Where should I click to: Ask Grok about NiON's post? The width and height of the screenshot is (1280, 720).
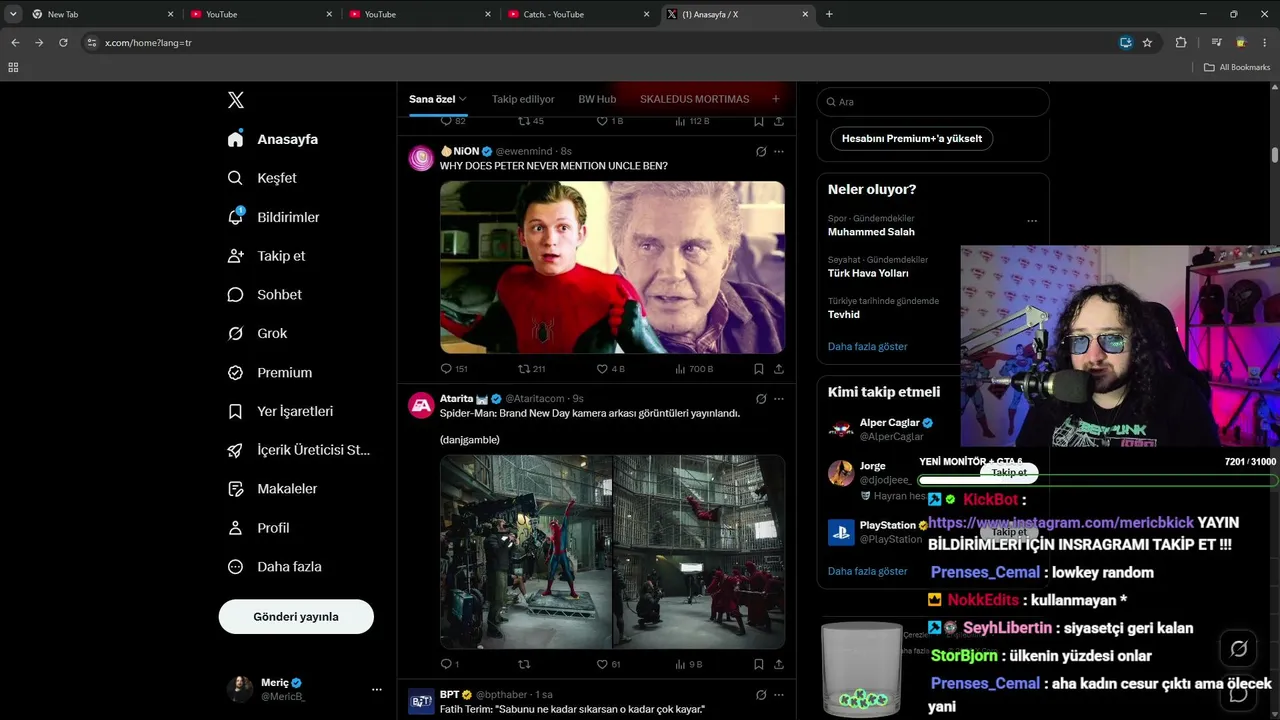click(x=761, y=151)
